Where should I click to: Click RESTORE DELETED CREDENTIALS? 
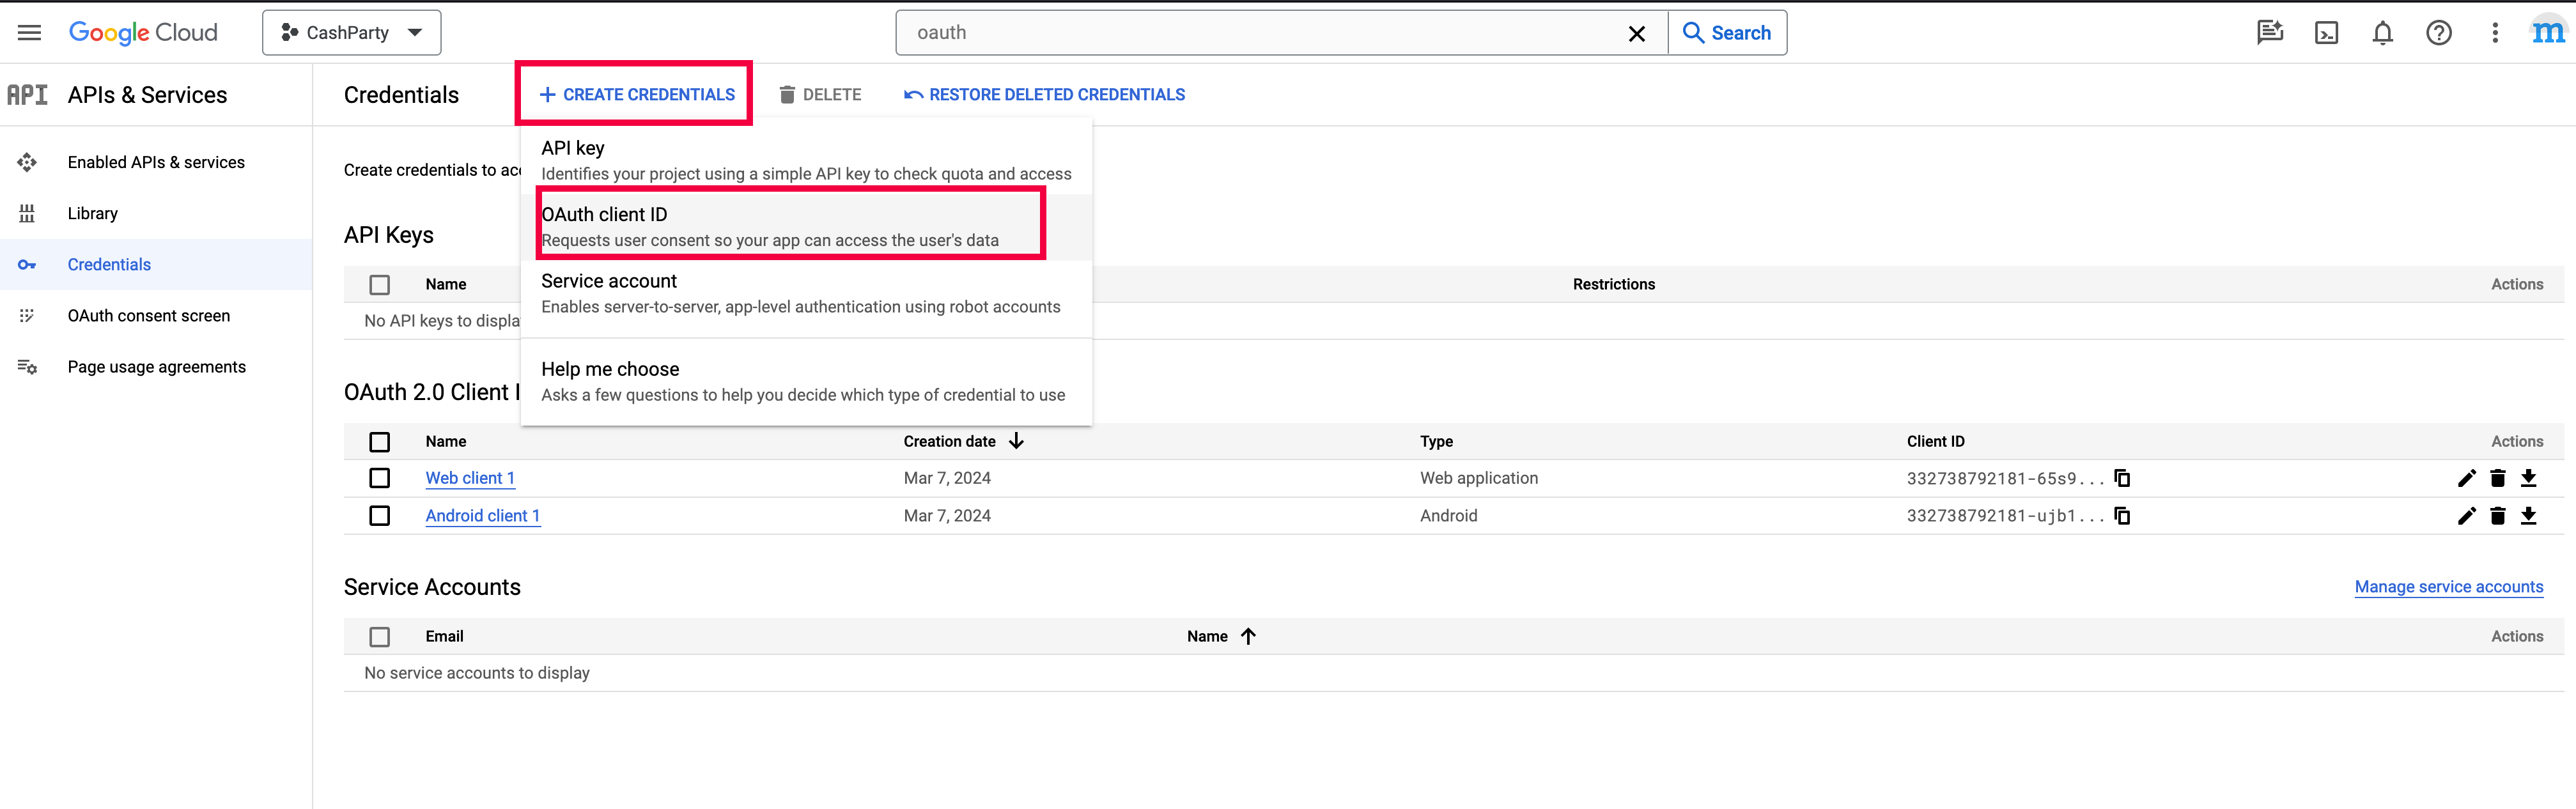click(1044, 94)
